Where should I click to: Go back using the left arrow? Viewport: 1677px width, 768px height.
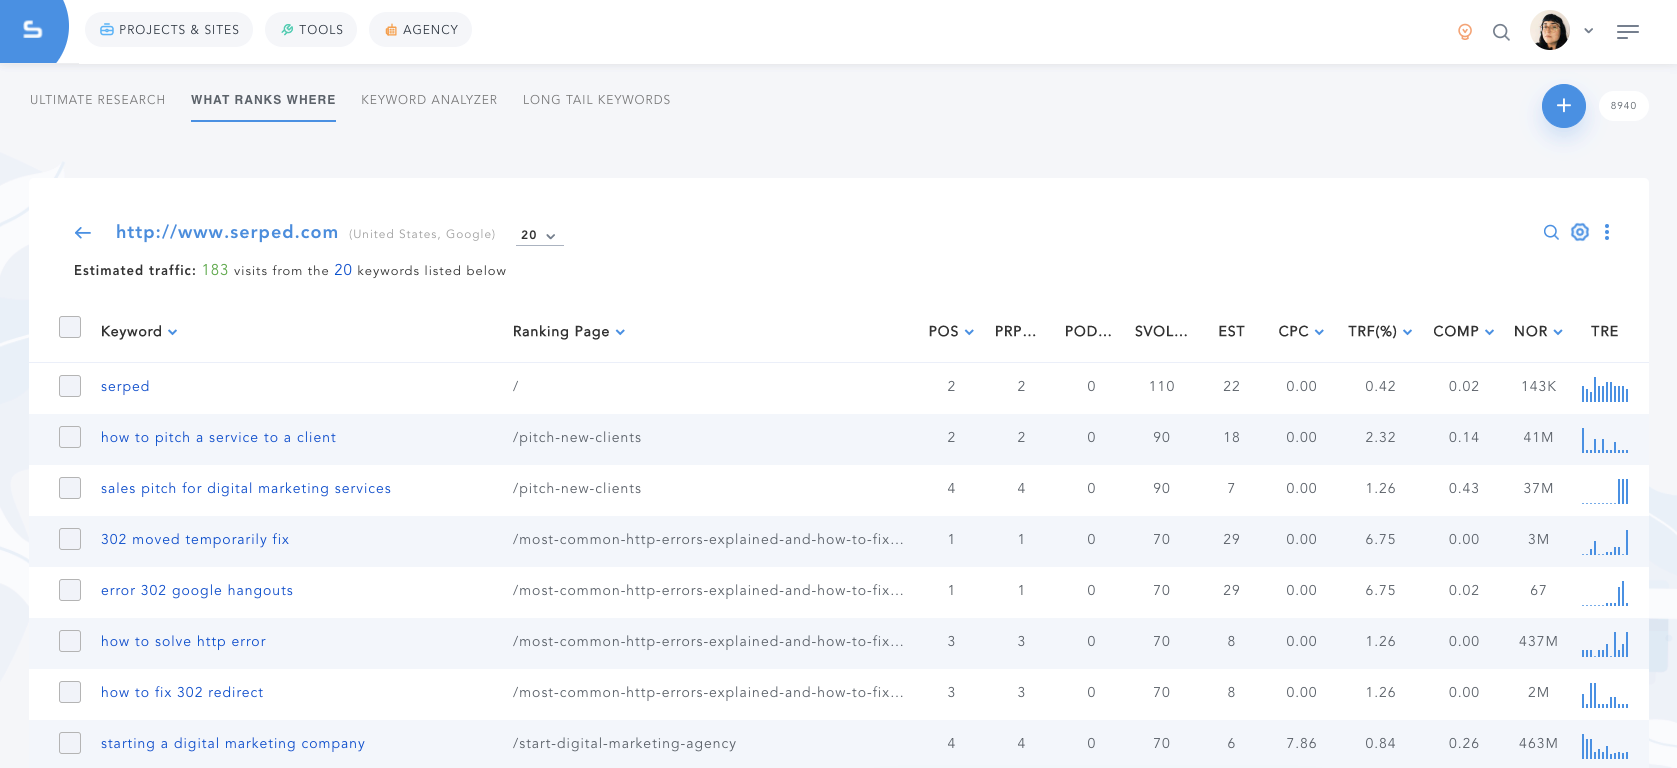pyautogui.click(x=83, y=233)
